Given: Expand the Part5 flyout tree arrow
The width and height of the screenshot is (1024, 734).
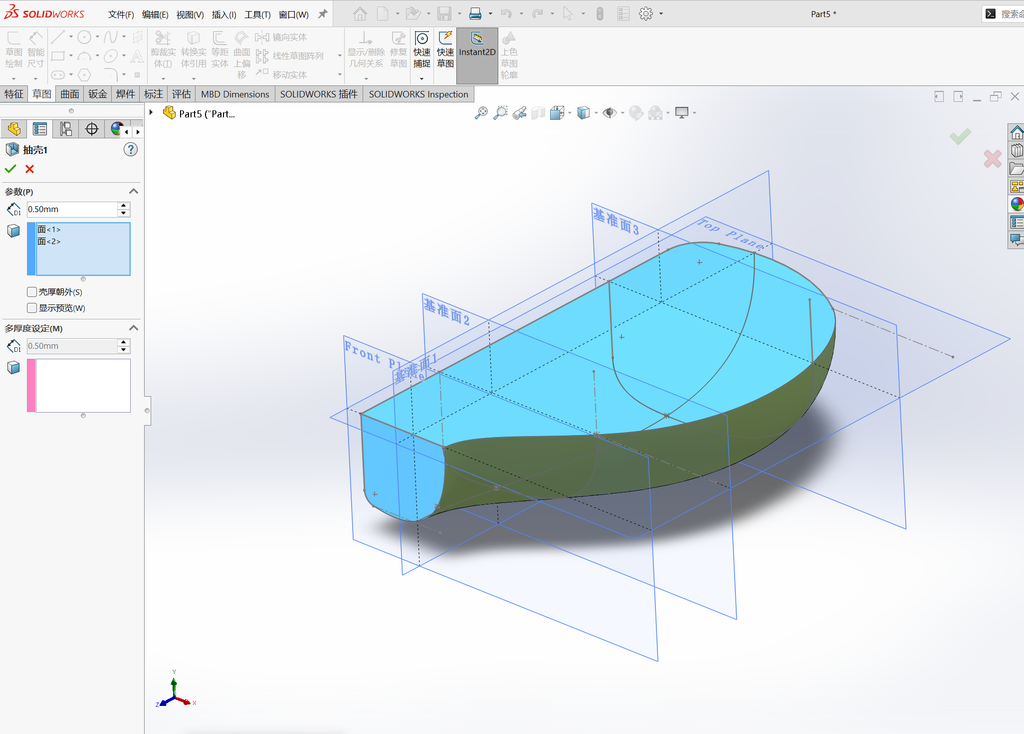Looking at the screenshot, I should [x=152, y=113].
